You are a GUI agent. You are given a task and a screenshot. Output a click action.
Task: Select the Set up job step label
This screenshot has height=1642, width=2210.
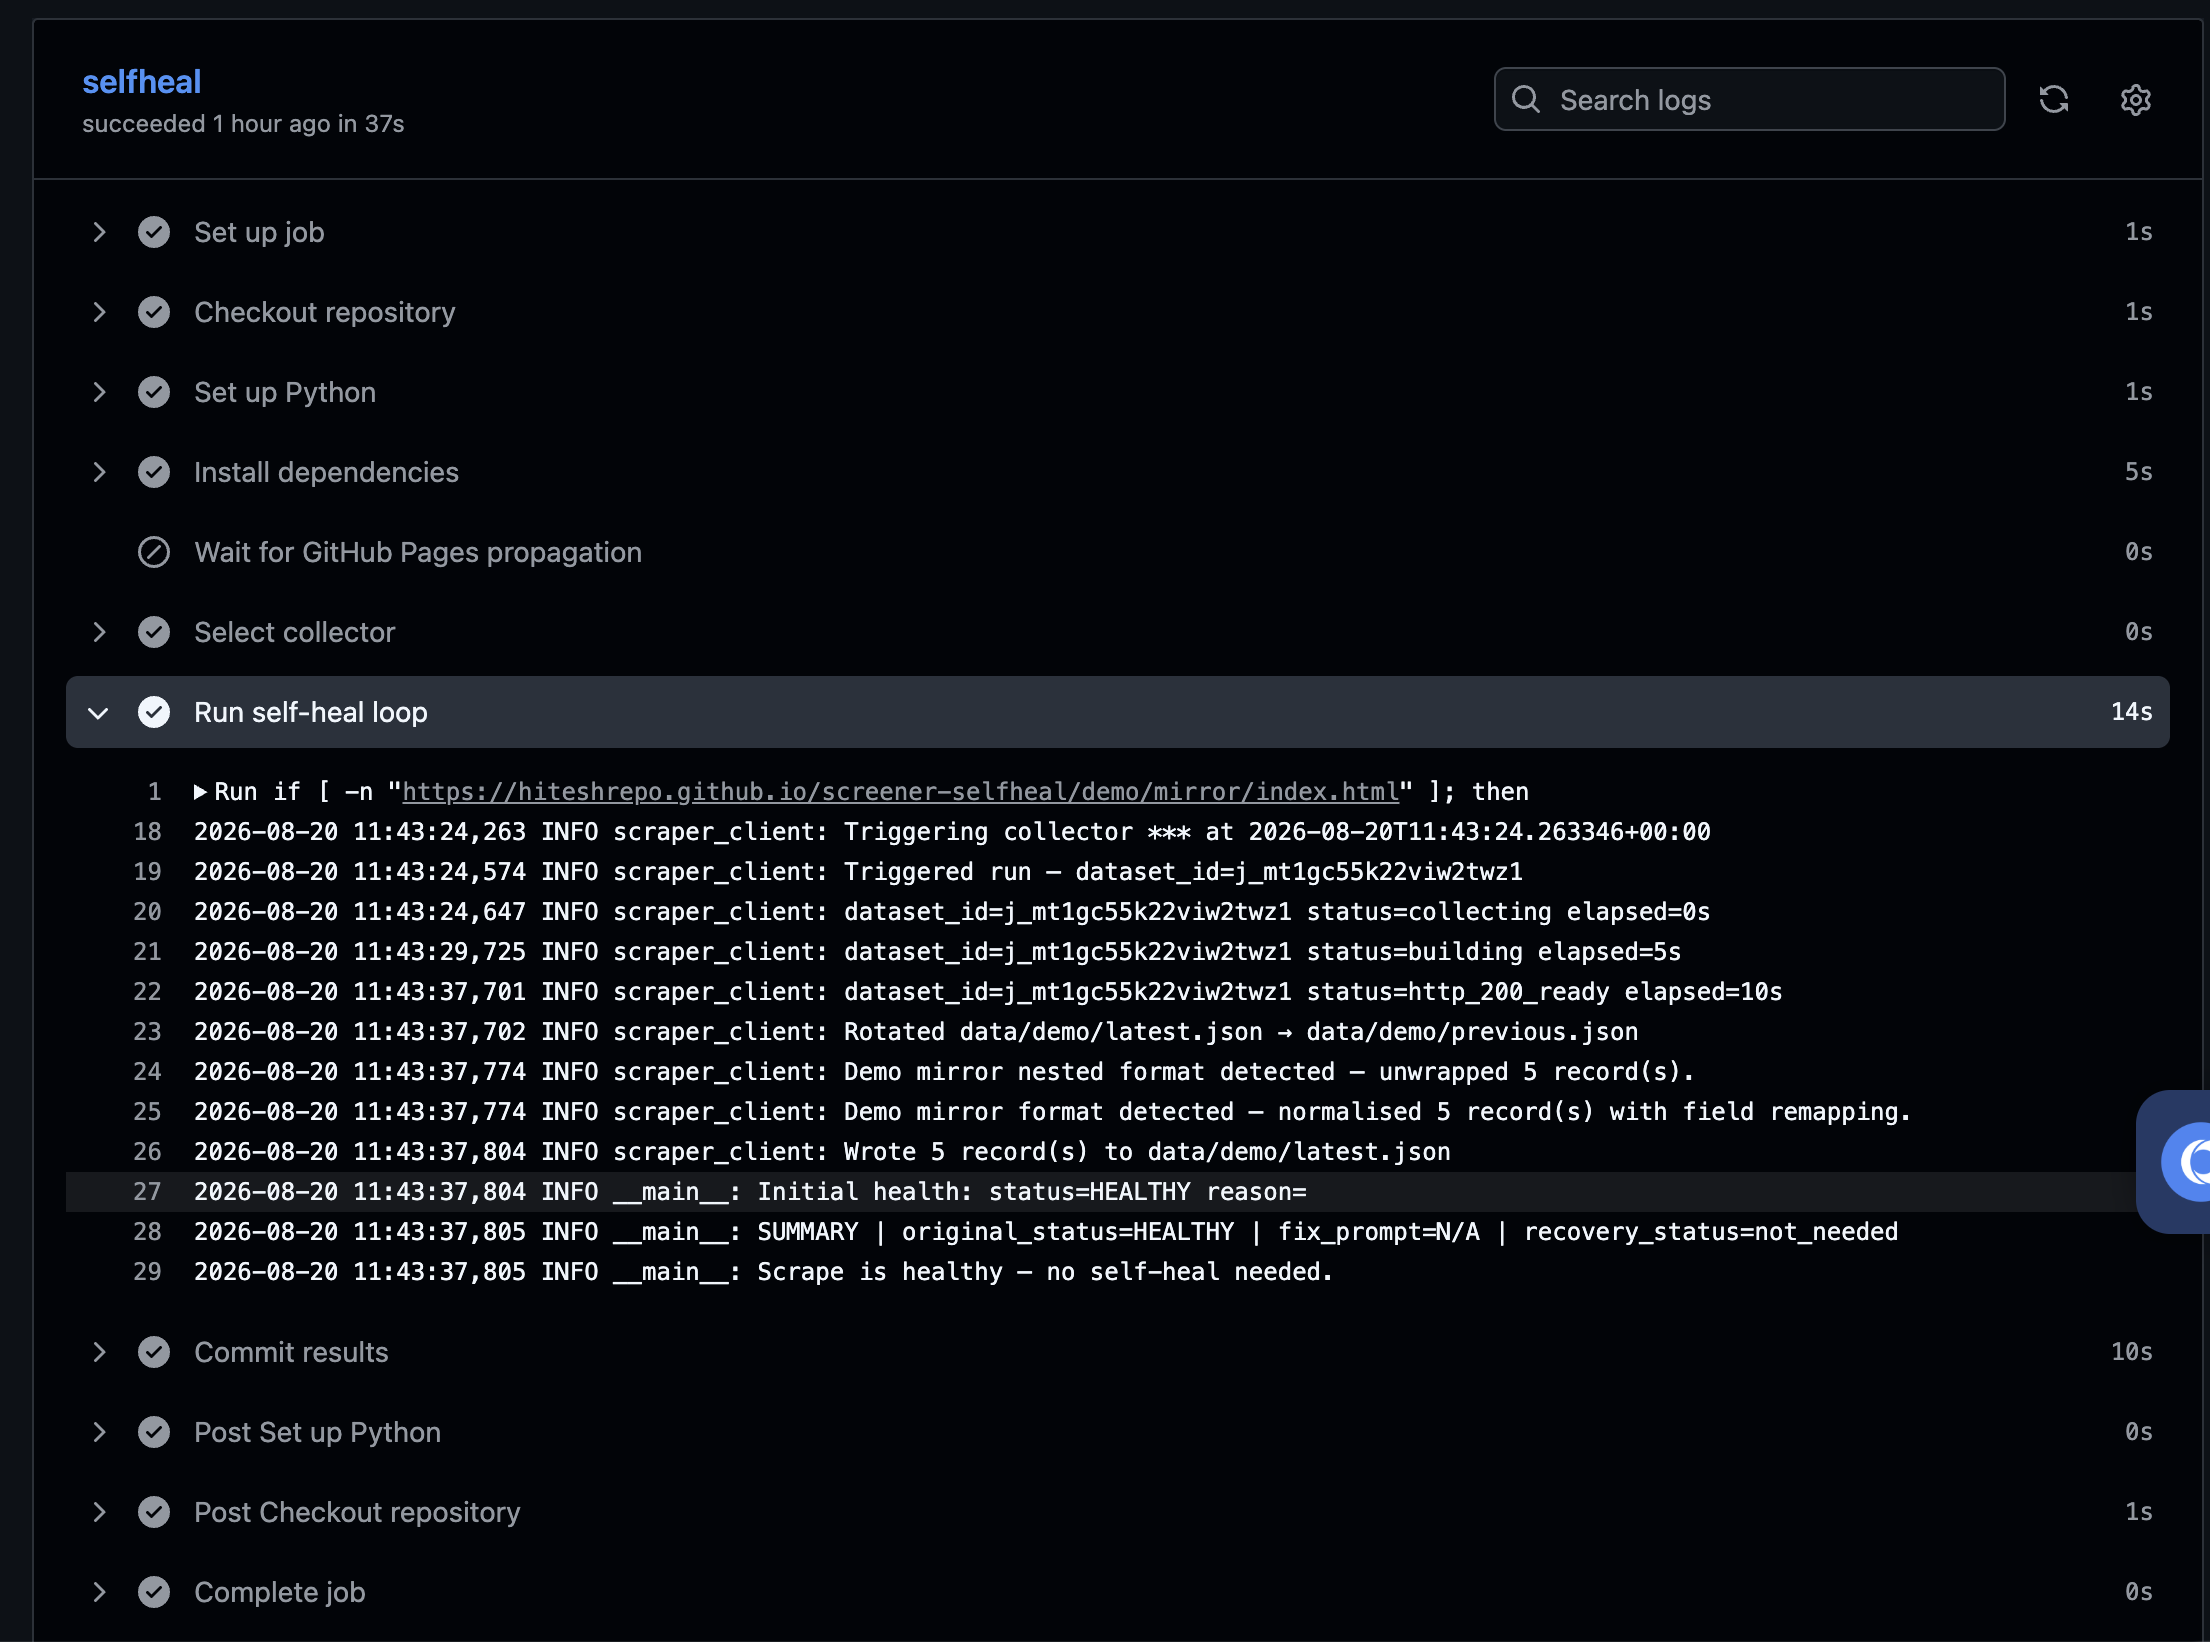point(259,232)
